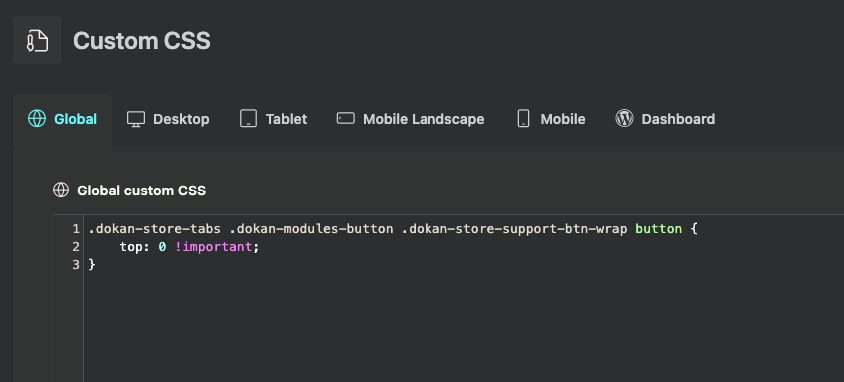Click the globe icon beside Global custom CSS
The height and width of the screenshot is (382, 844).
[61, 190]
